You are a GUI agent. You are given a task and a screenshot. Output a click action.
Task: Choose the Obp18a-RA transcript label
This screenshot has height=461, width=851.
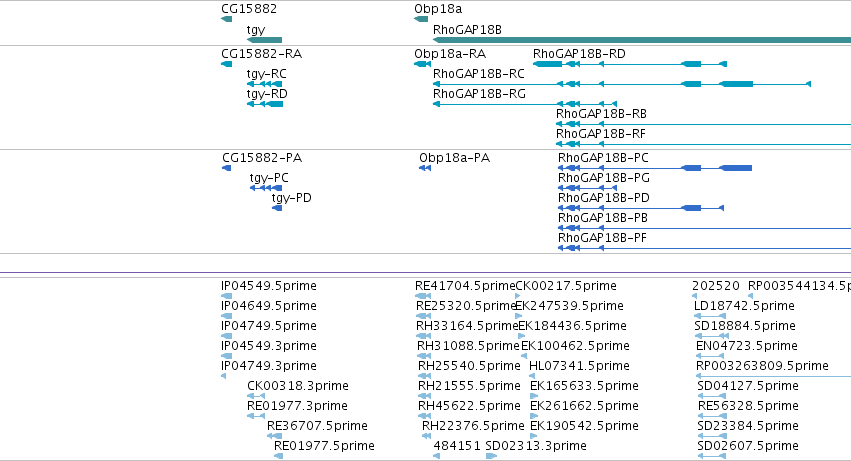pos(450,54)
